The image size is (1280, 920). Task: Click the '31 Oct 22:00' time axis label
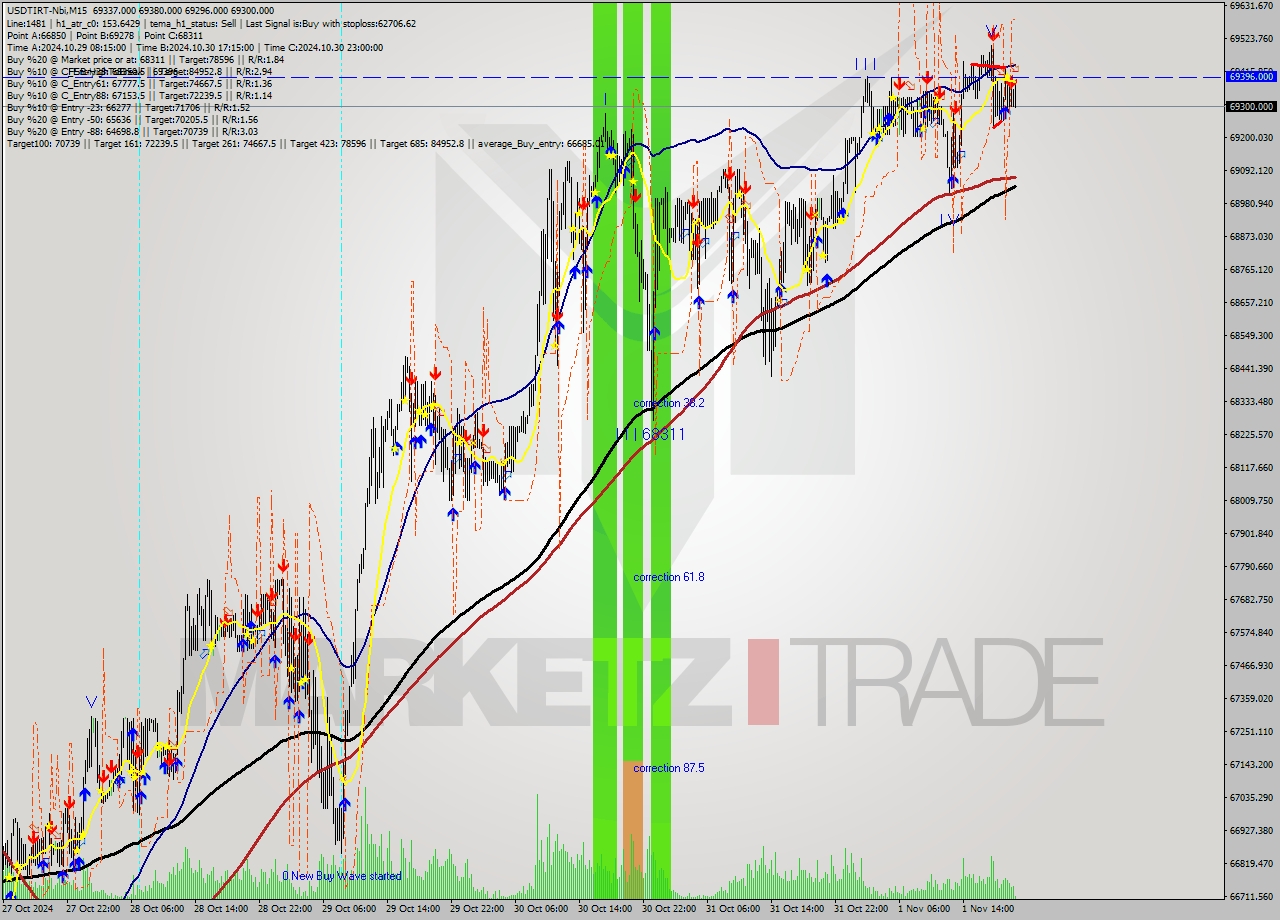(x=861, y=909)
